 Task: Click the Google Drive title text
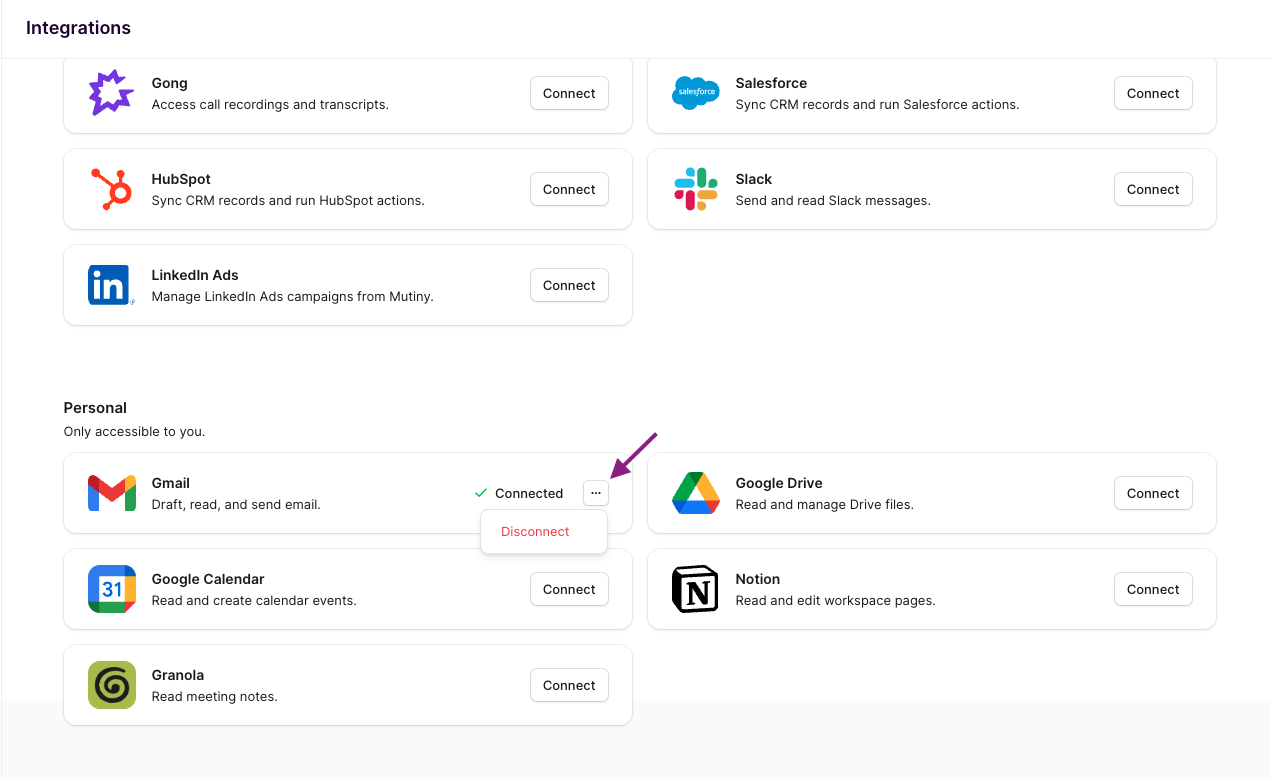[779, 483]
